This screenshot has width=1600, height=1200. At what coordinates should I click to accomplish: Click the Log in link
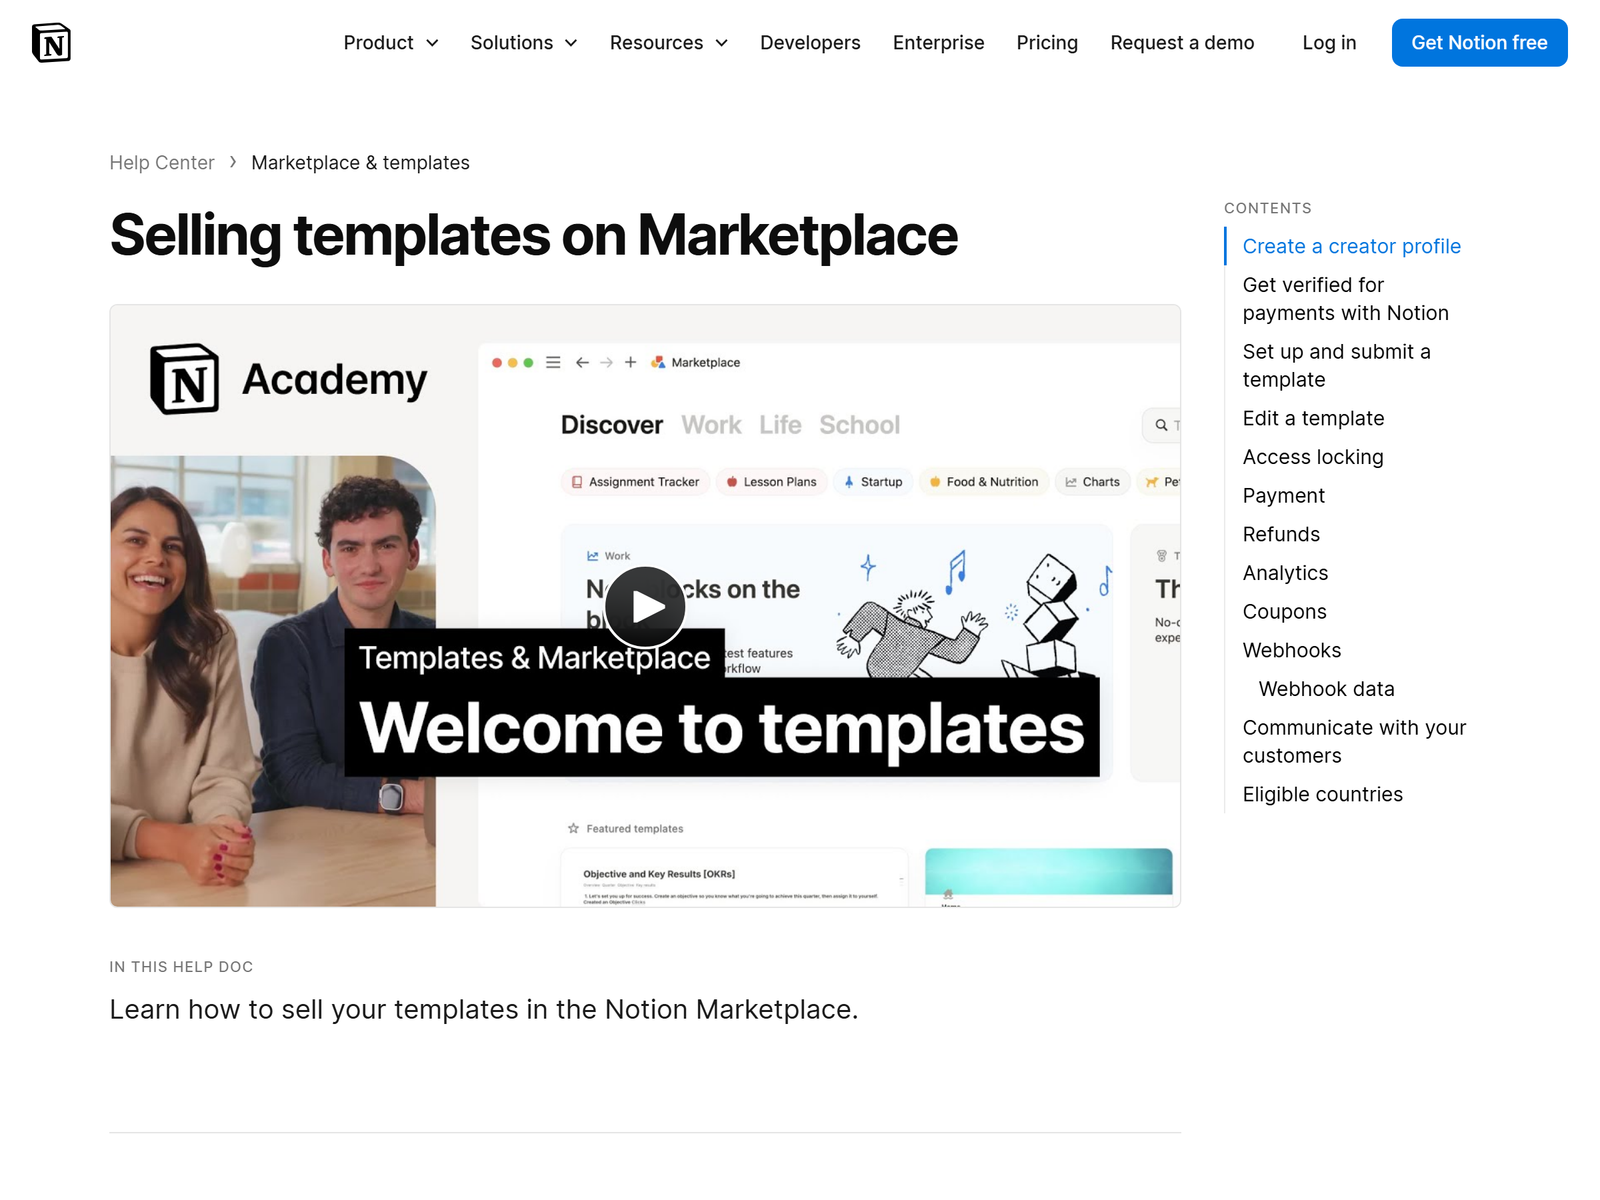tap(1329, 43)
